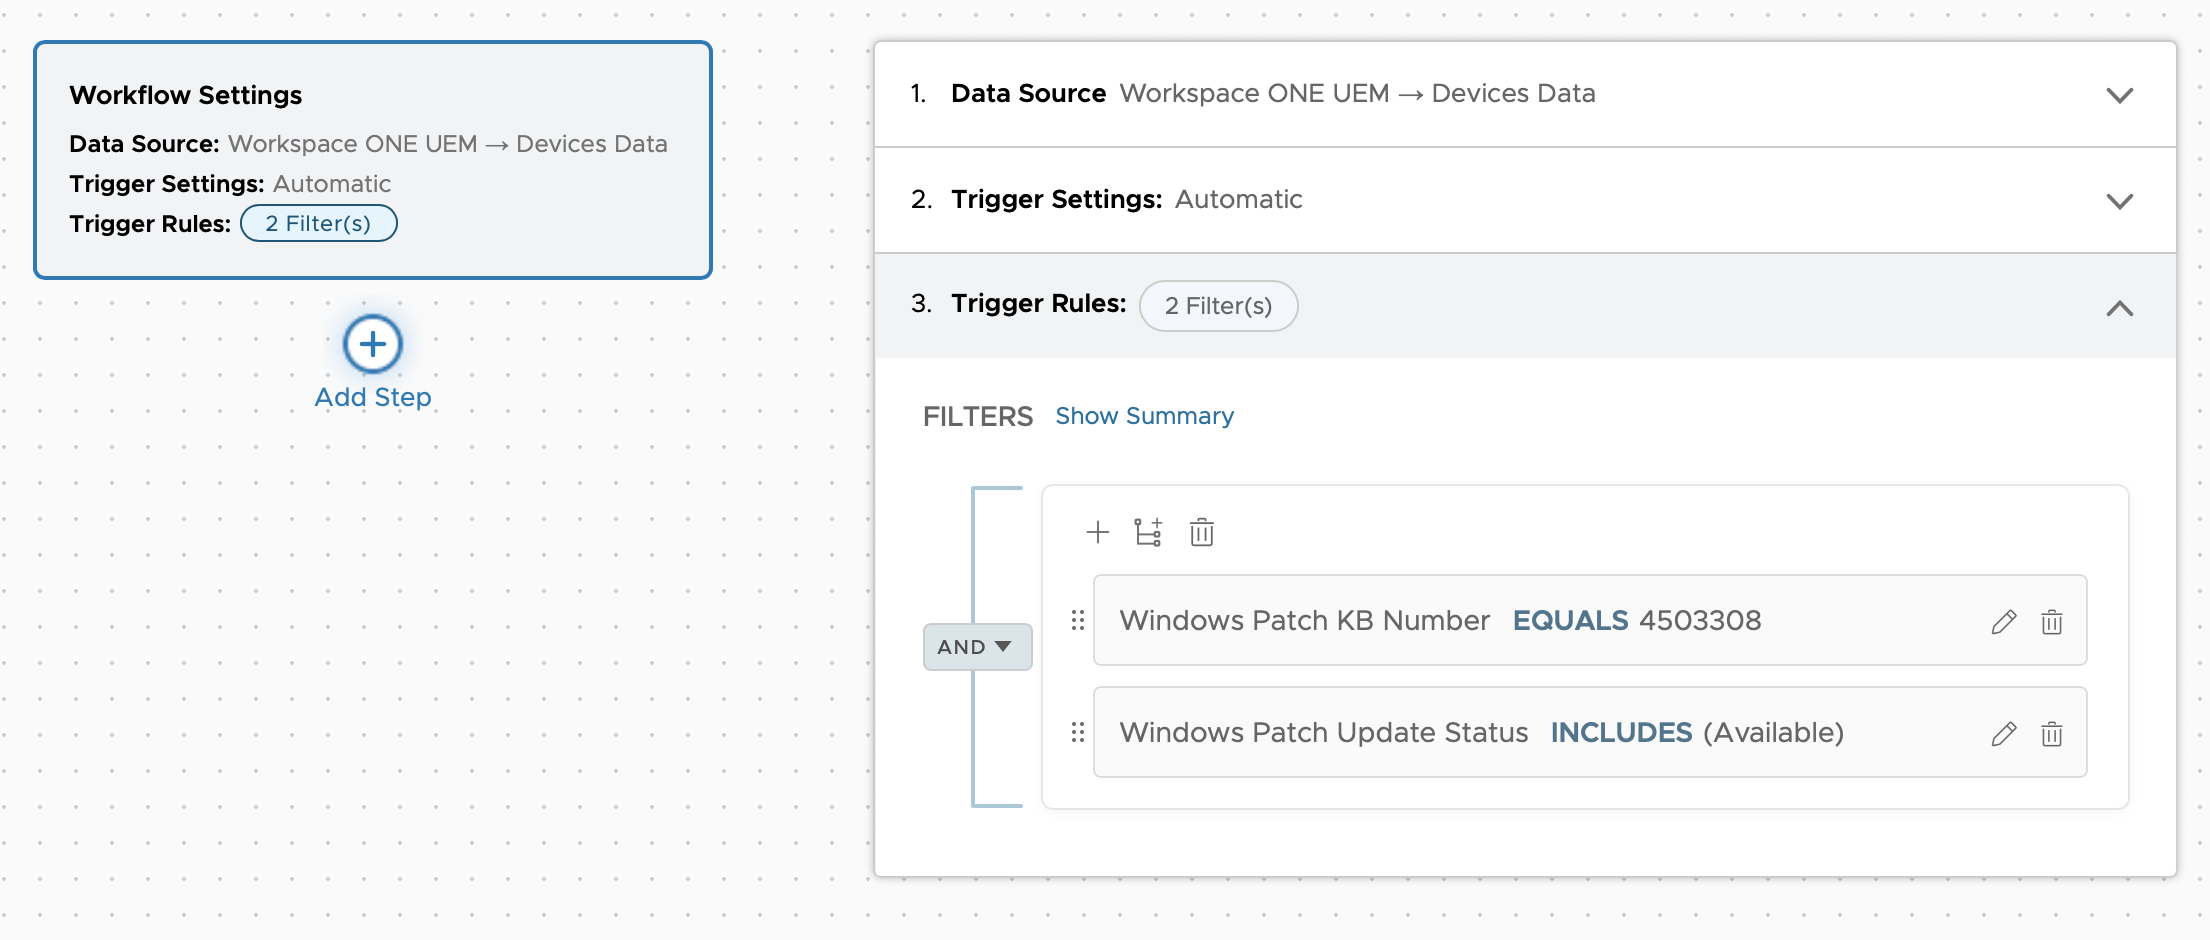The width and height of the screenshot is (2210, 940).
Task: Click the 2 Filter(s) badge in Workflow Settings
Action: tap(318, 224)
